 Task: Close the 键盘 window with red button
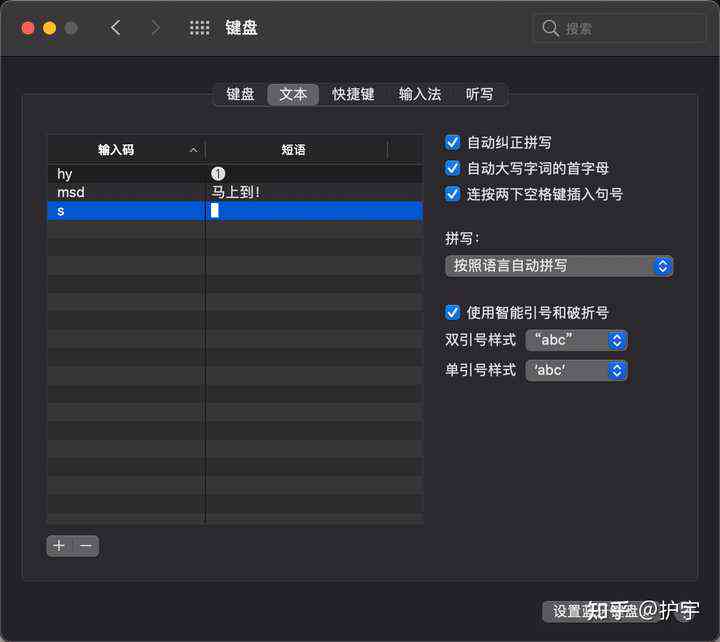[x=28, y=28]
